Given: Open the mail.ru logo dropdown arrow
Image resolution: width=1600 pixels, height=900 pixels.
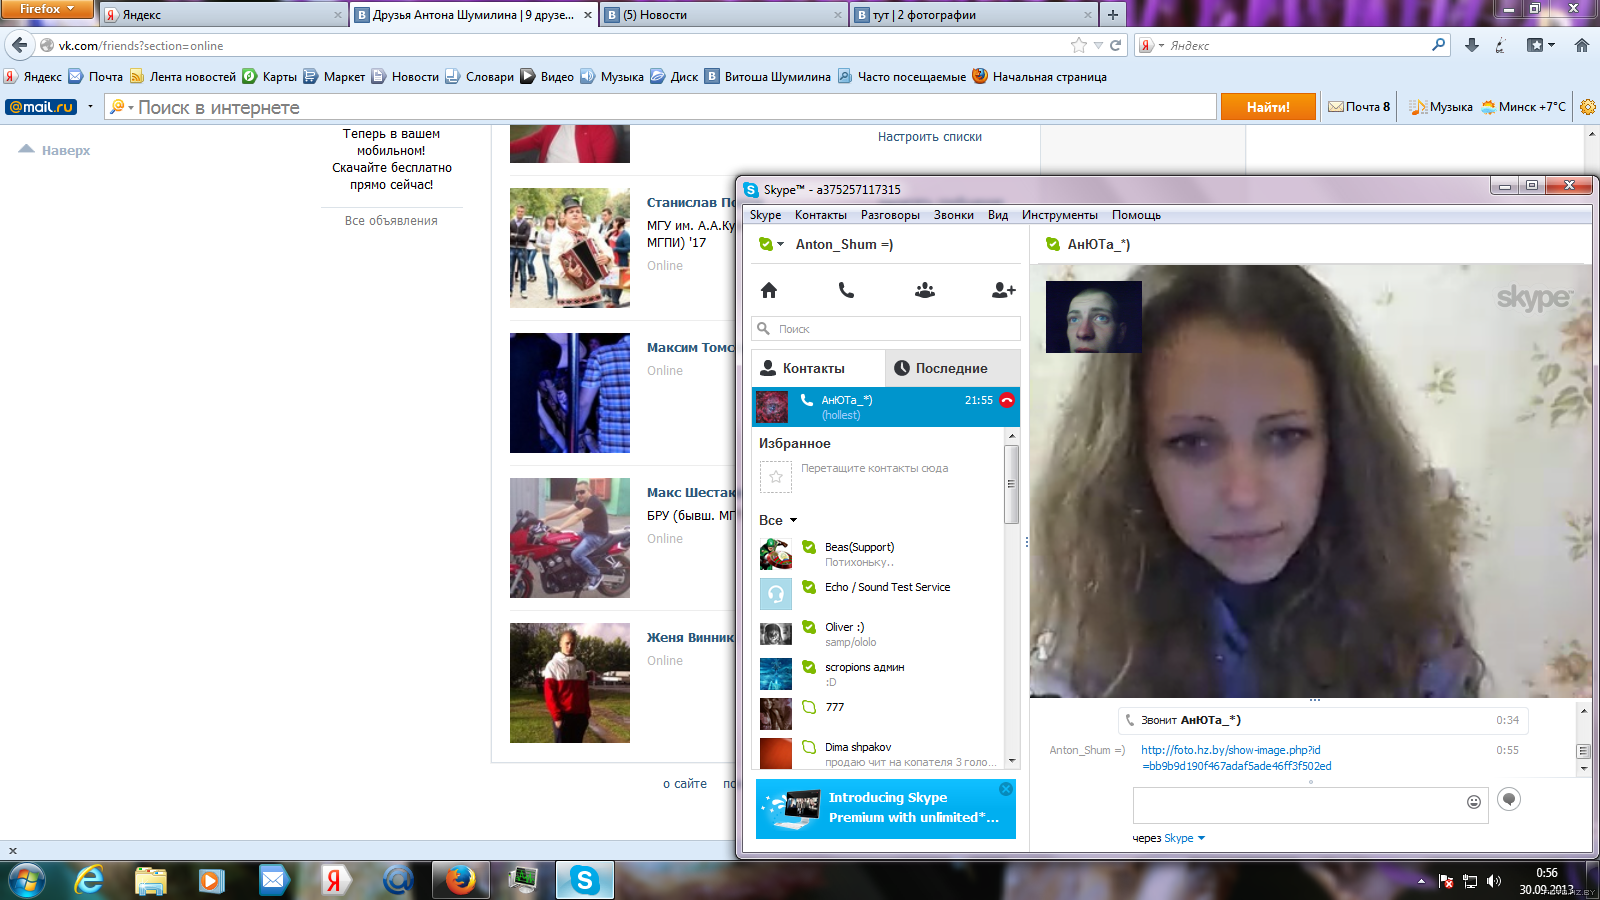Looking at the screenshot, I should [x=90, y=107].
